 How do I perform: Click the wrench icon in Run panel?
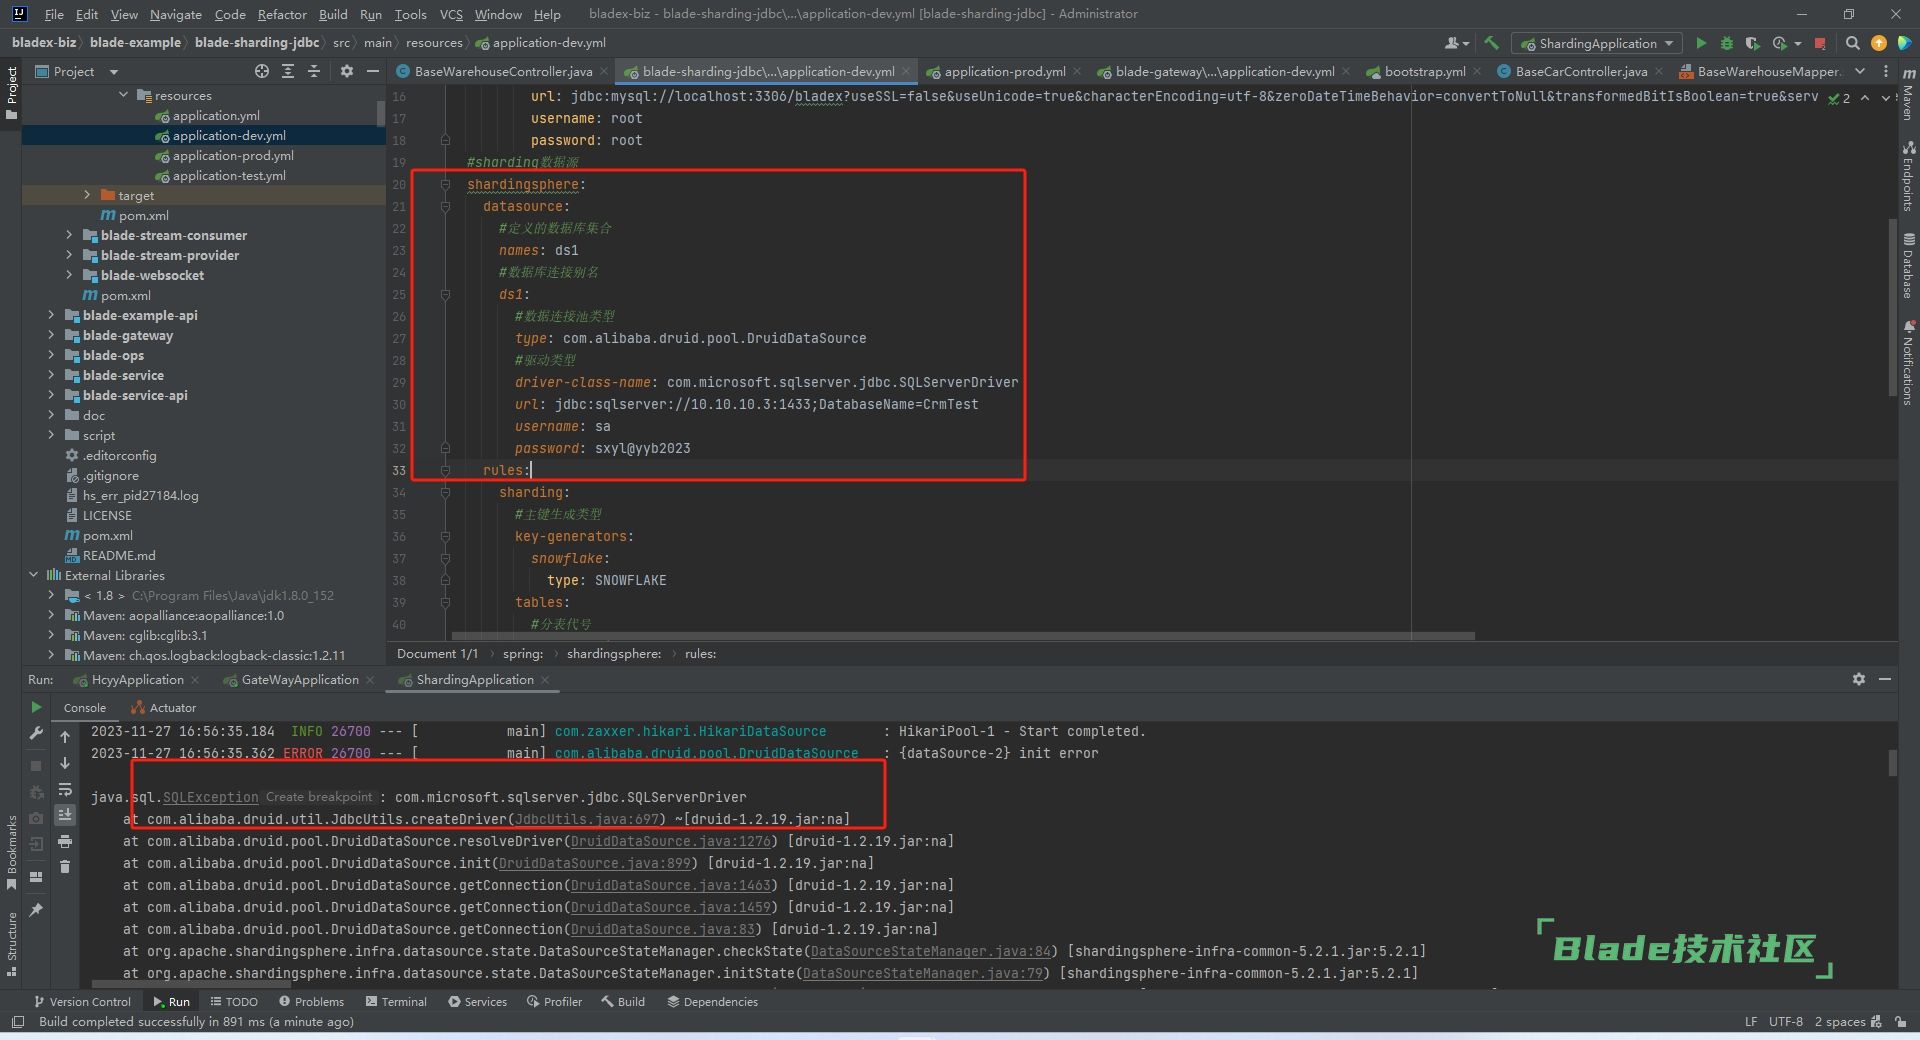37,733
